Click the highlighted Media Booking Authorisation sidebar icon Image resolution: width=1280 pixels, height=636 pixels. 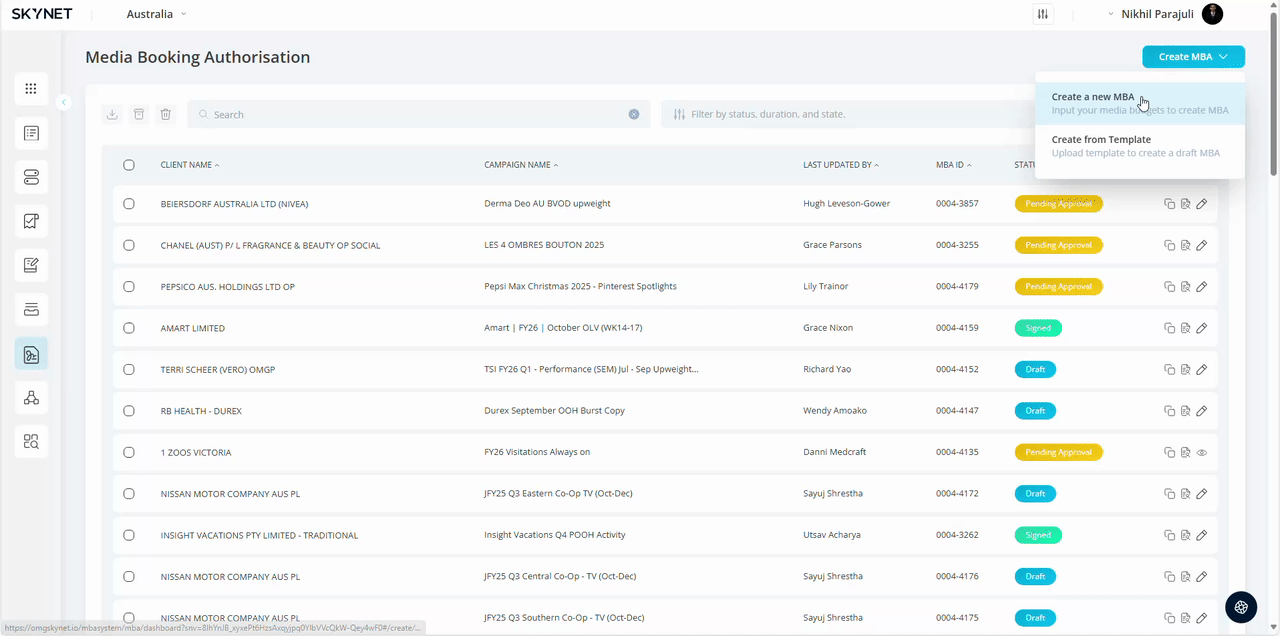click(x=31, y=354)
